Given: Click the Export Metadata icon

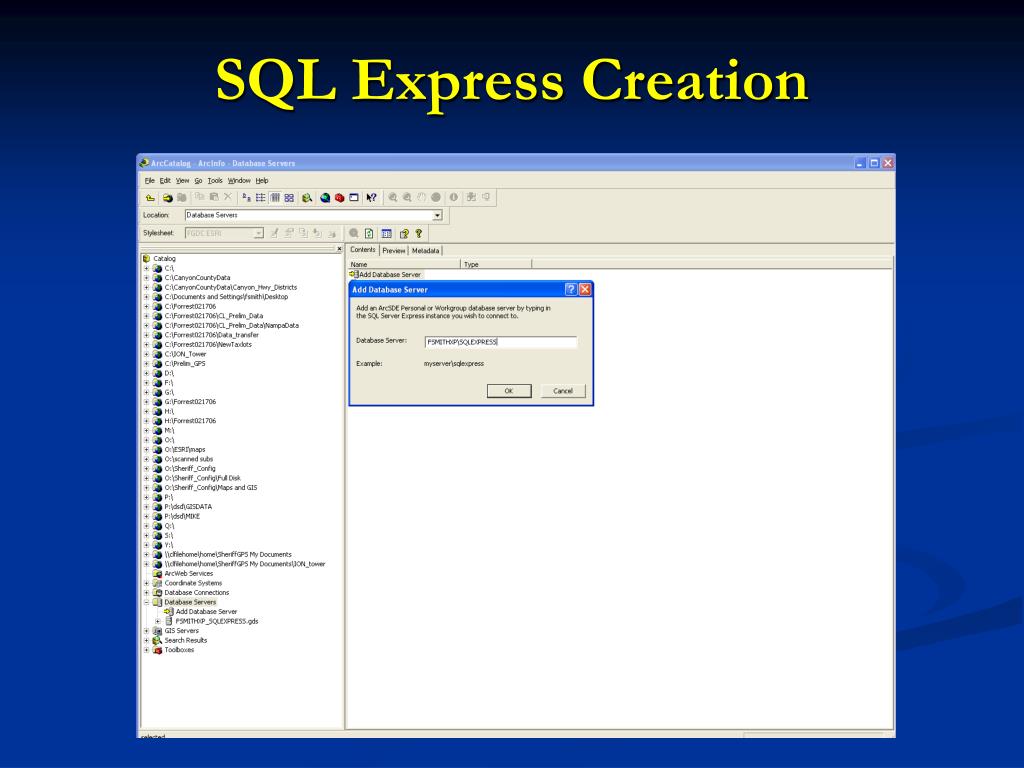Looking at the screenshot, I should (x=331, y=233).
